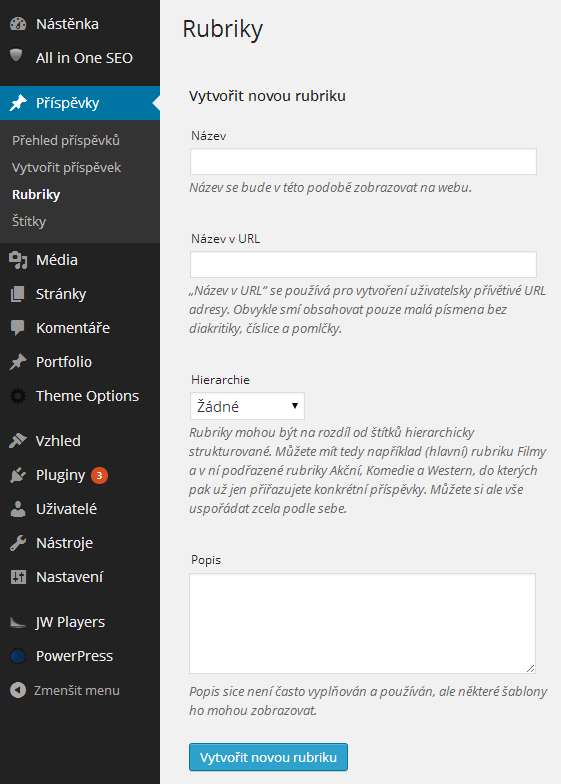Image resolution: width=561 pixels, height=784 pixels.
Task: Click Vytvořit novou rubriku button
Action: [268, 757]
